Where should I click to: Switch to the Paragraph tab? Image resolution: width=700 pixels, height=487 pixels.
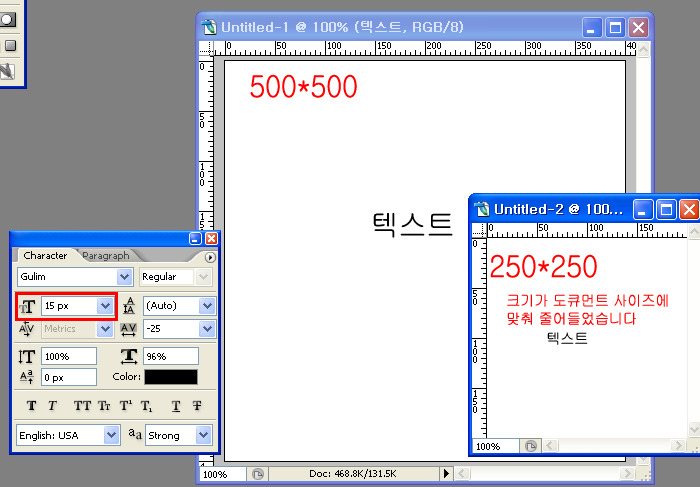coord(106,255)
